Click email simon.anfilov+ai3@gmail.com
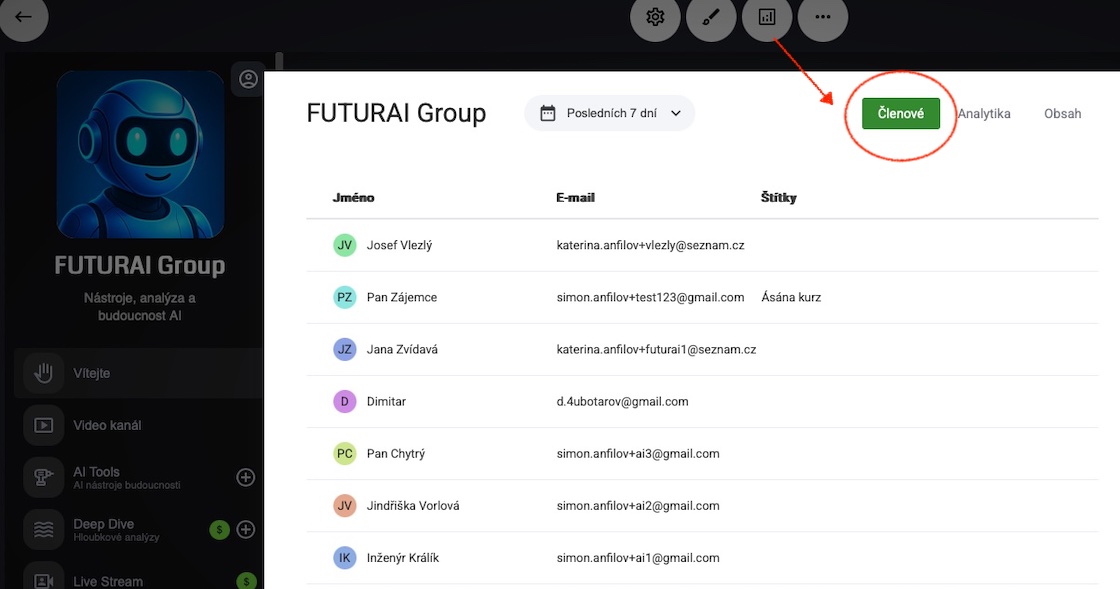 [638, 453]
